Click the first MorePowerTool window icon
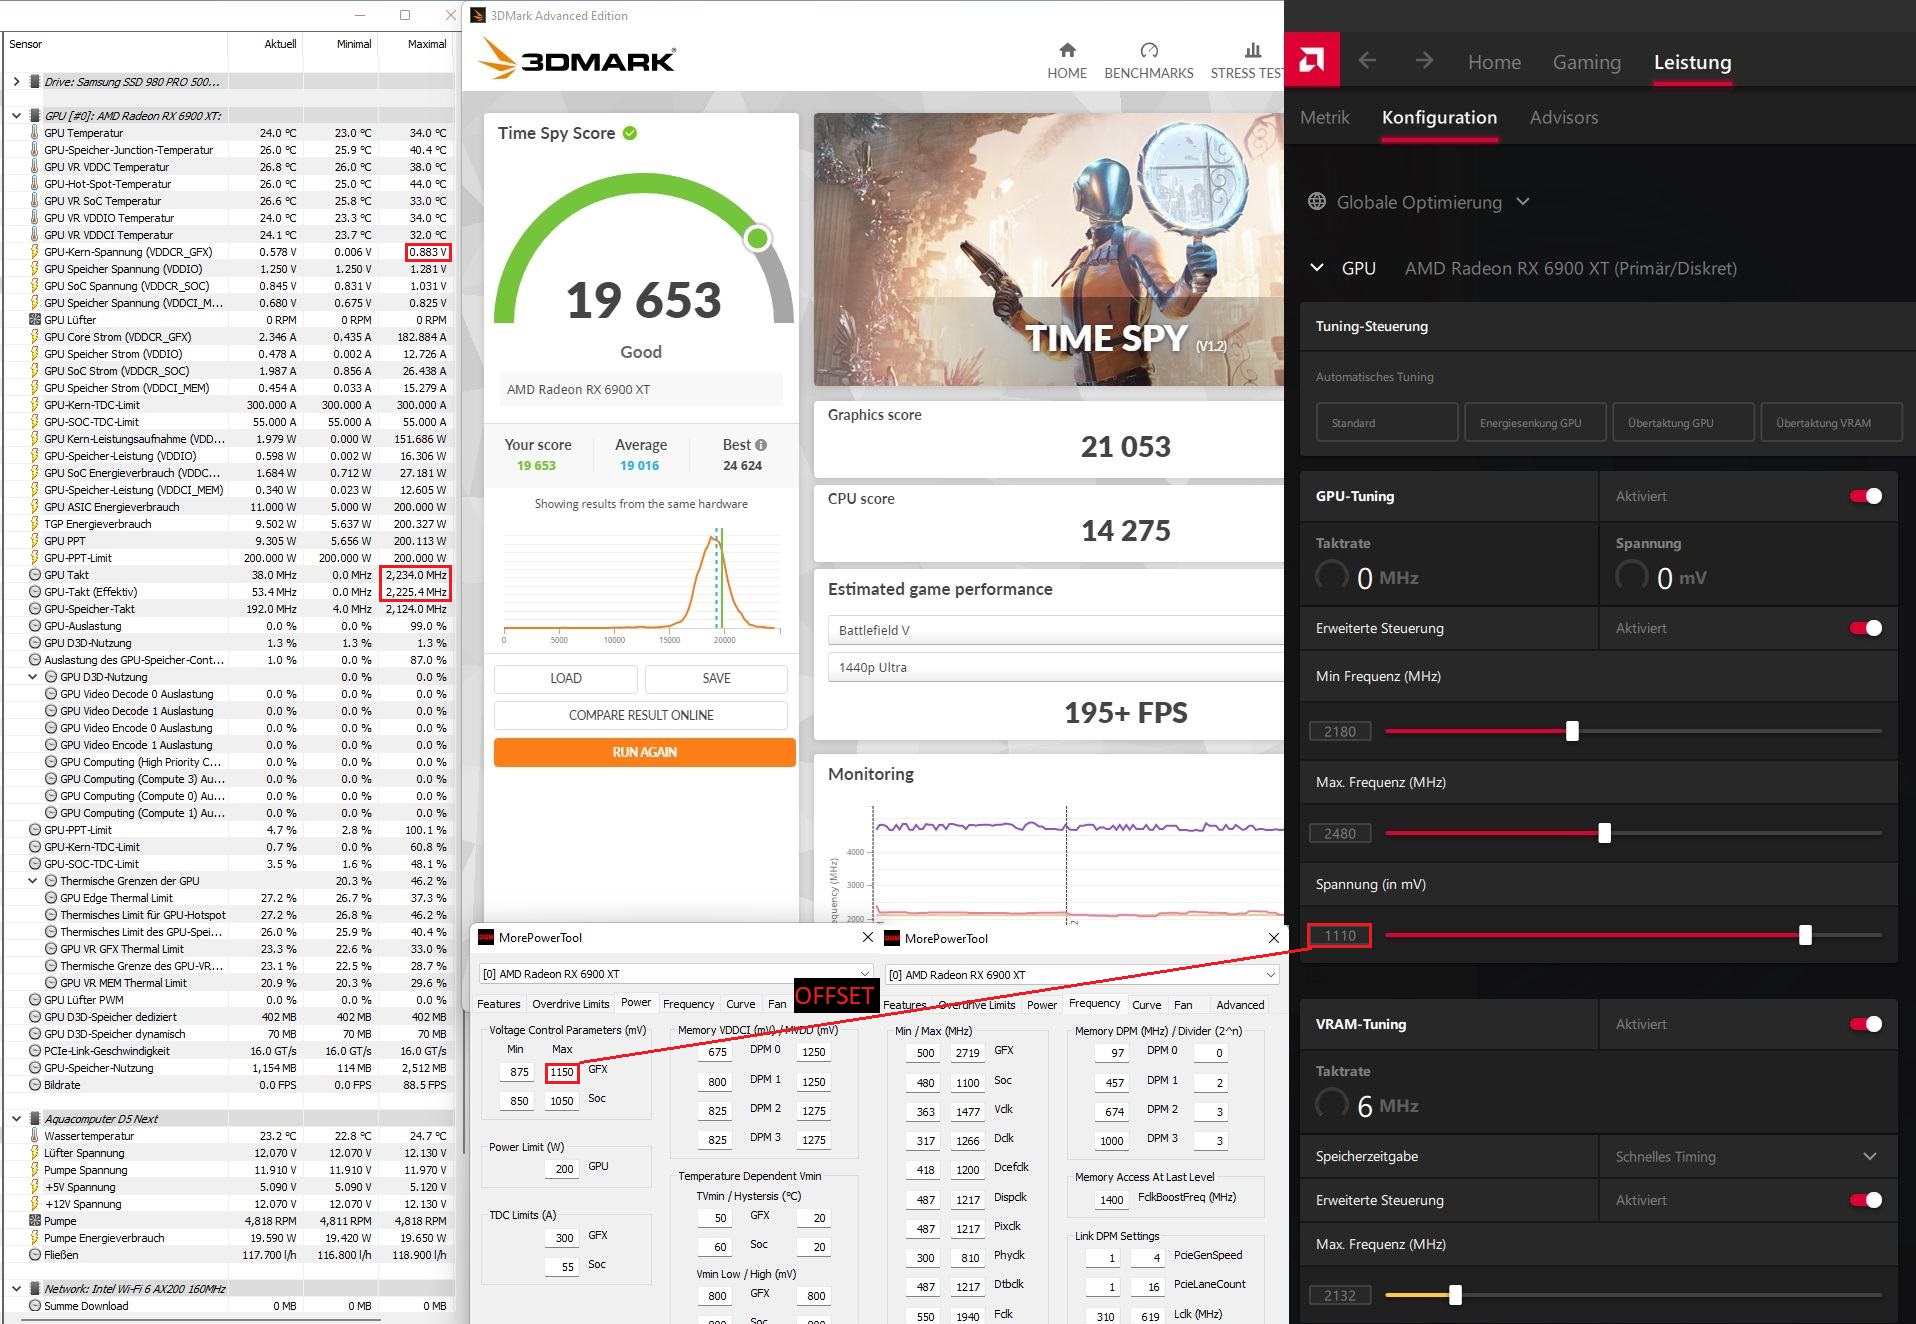The height and width of the screenshot is (1324, 1916). click(486, 938)
